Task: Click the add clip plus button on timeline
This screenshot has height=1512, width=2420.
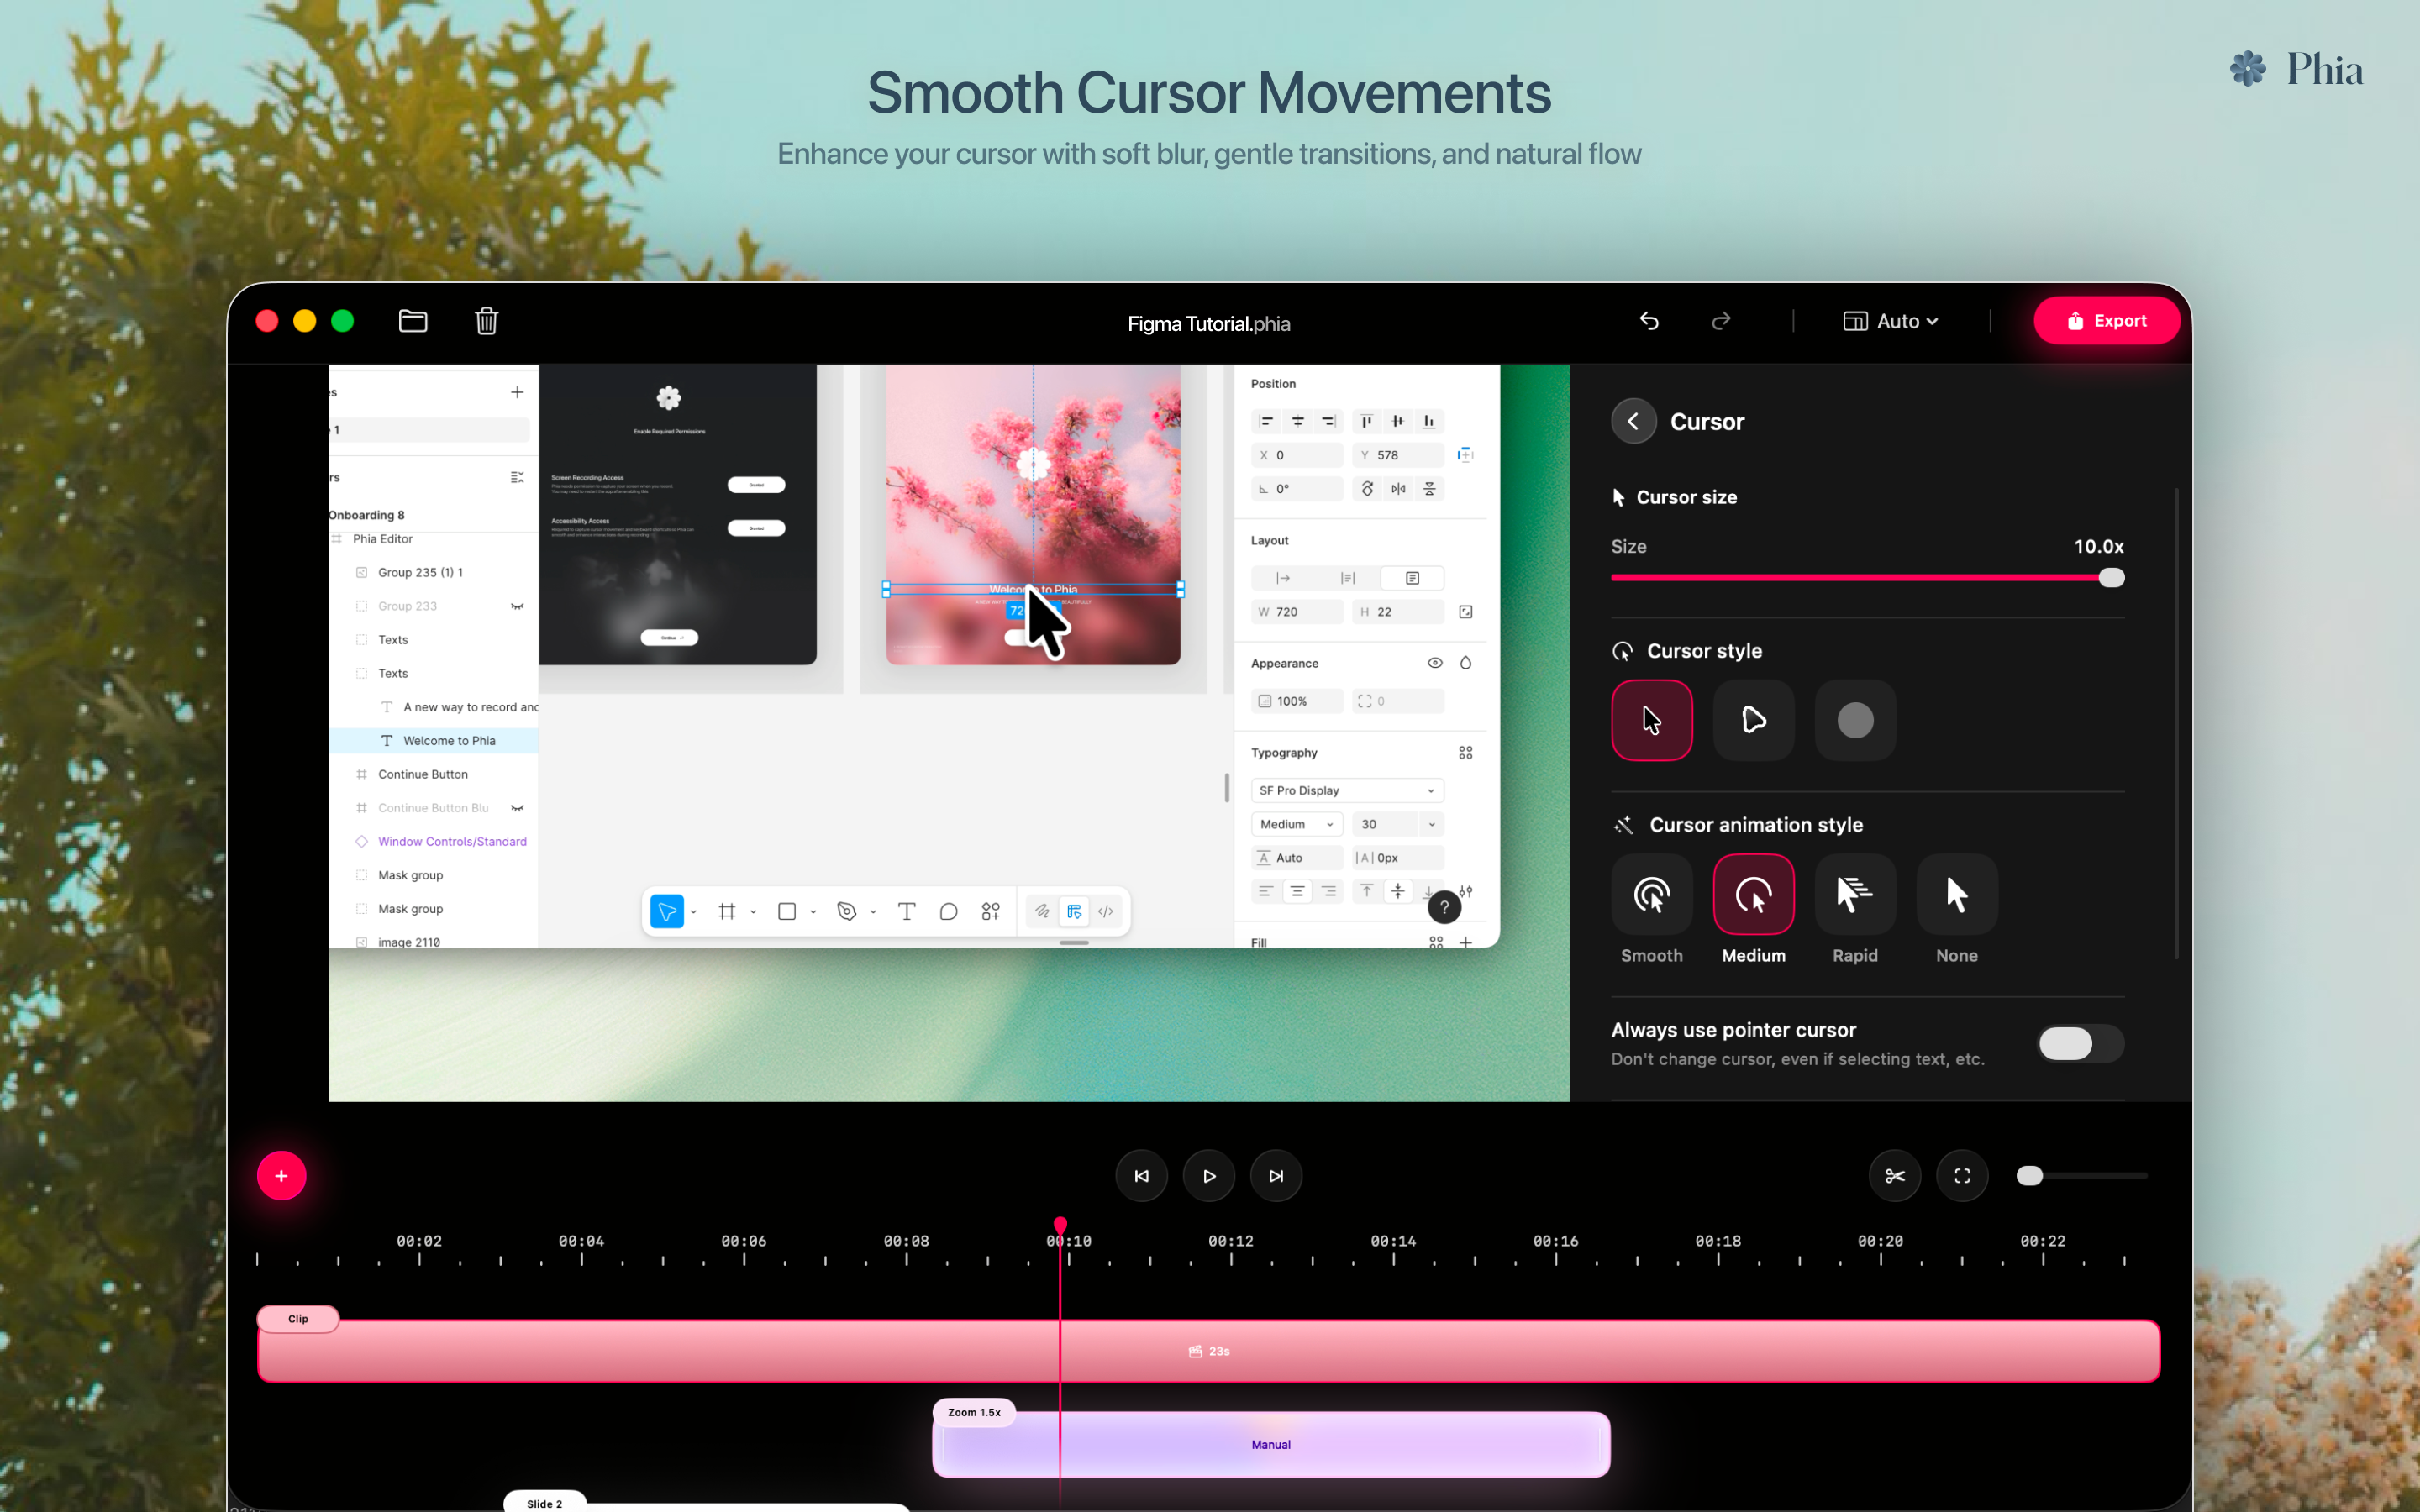Action: [281, 1175]
